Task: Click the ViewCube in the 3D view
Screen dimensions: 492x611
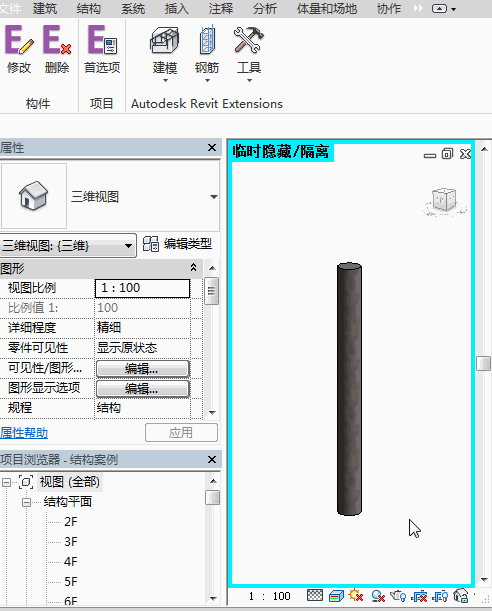Action: click(x=444, y=201)
